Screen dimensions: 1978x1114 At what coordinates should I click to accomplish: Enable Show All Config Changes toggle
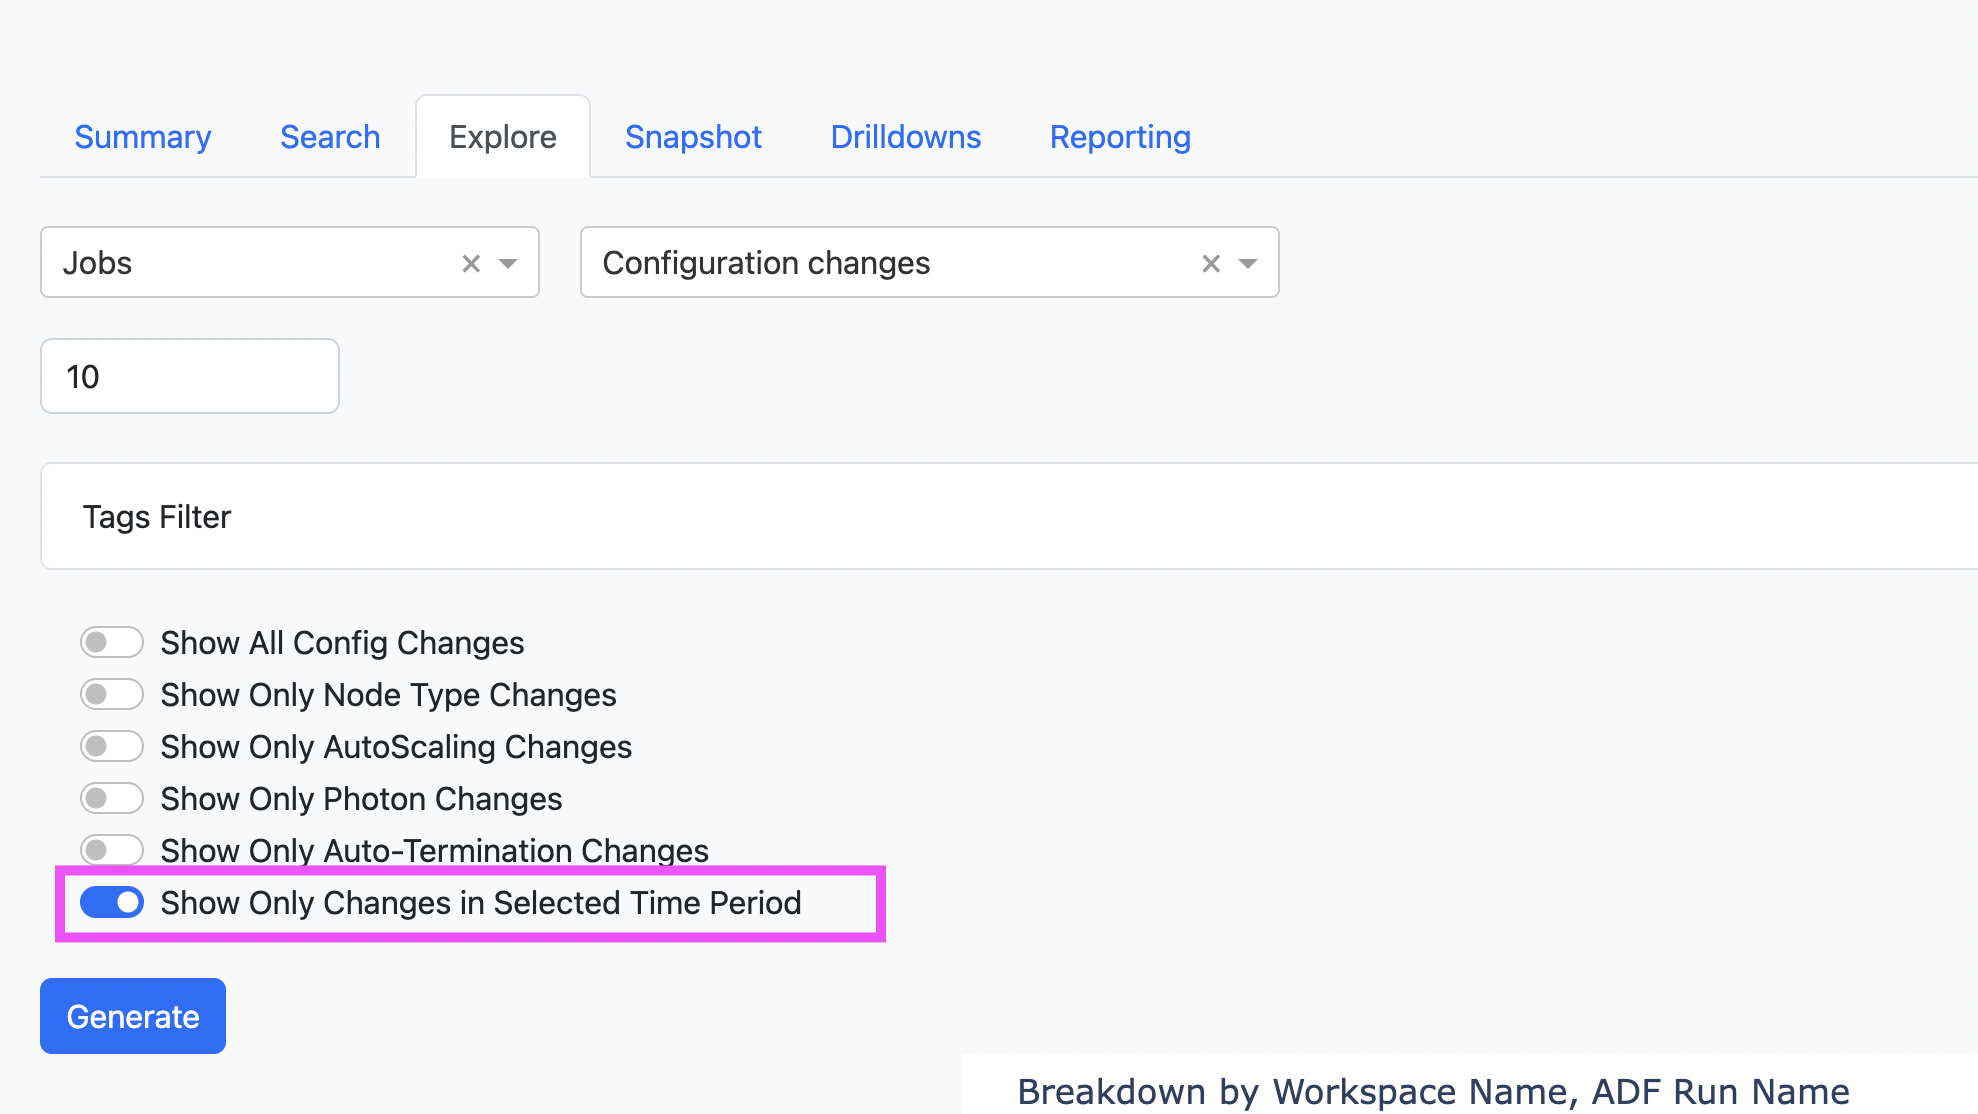pyautogui.click(x=112, y=642)
